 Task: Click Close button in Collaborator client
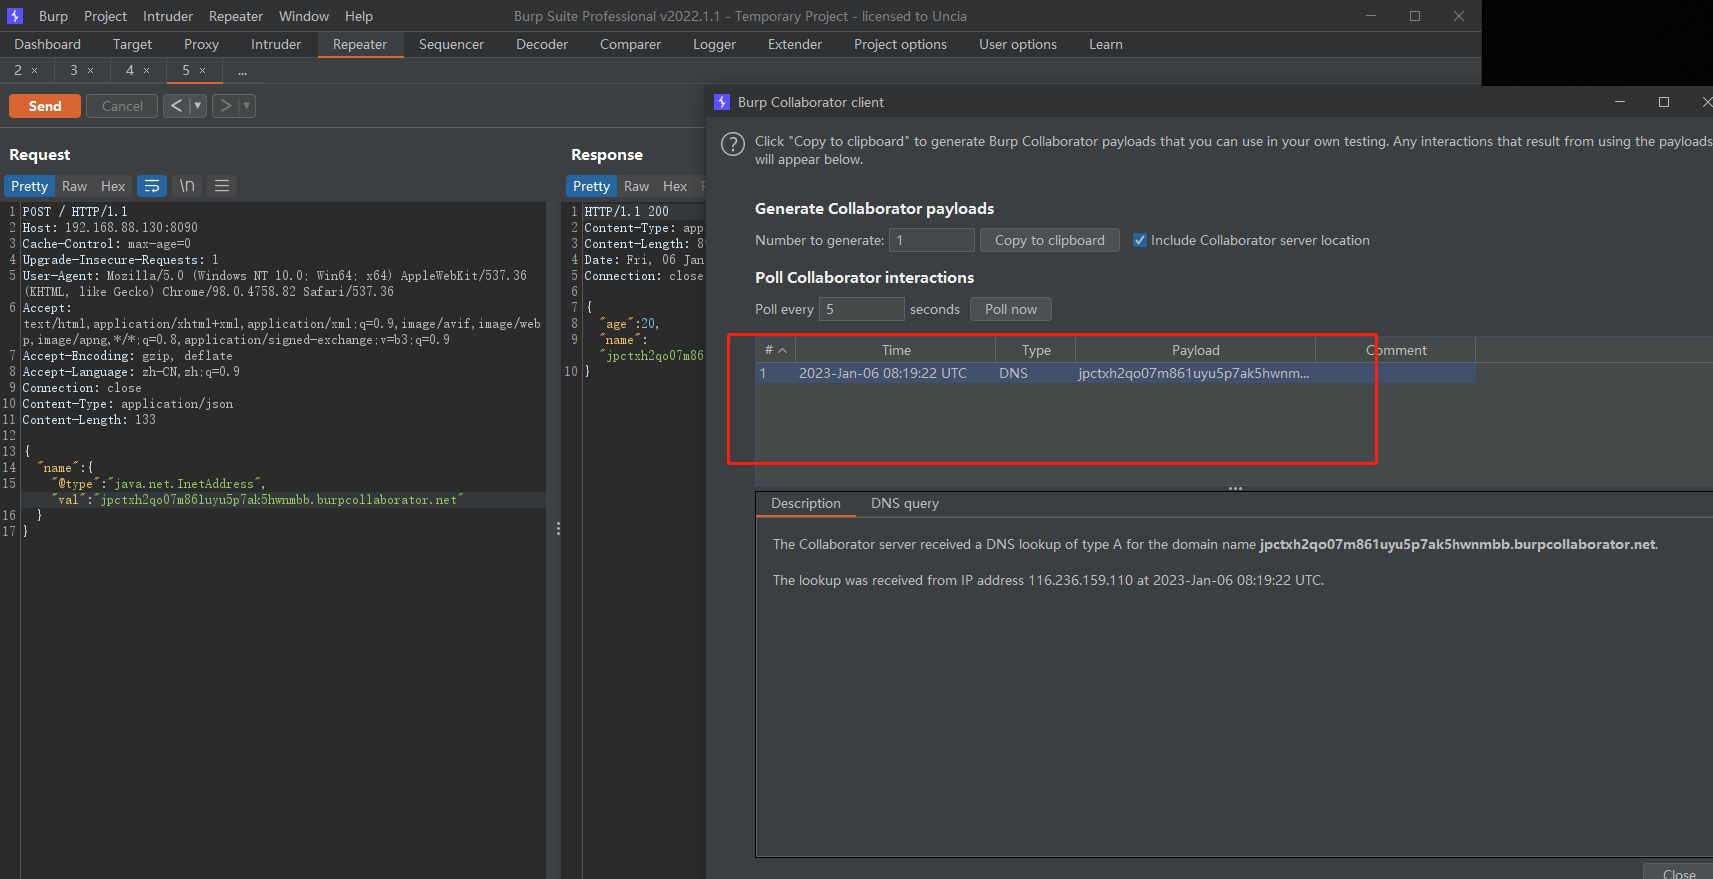[1679, 873]
